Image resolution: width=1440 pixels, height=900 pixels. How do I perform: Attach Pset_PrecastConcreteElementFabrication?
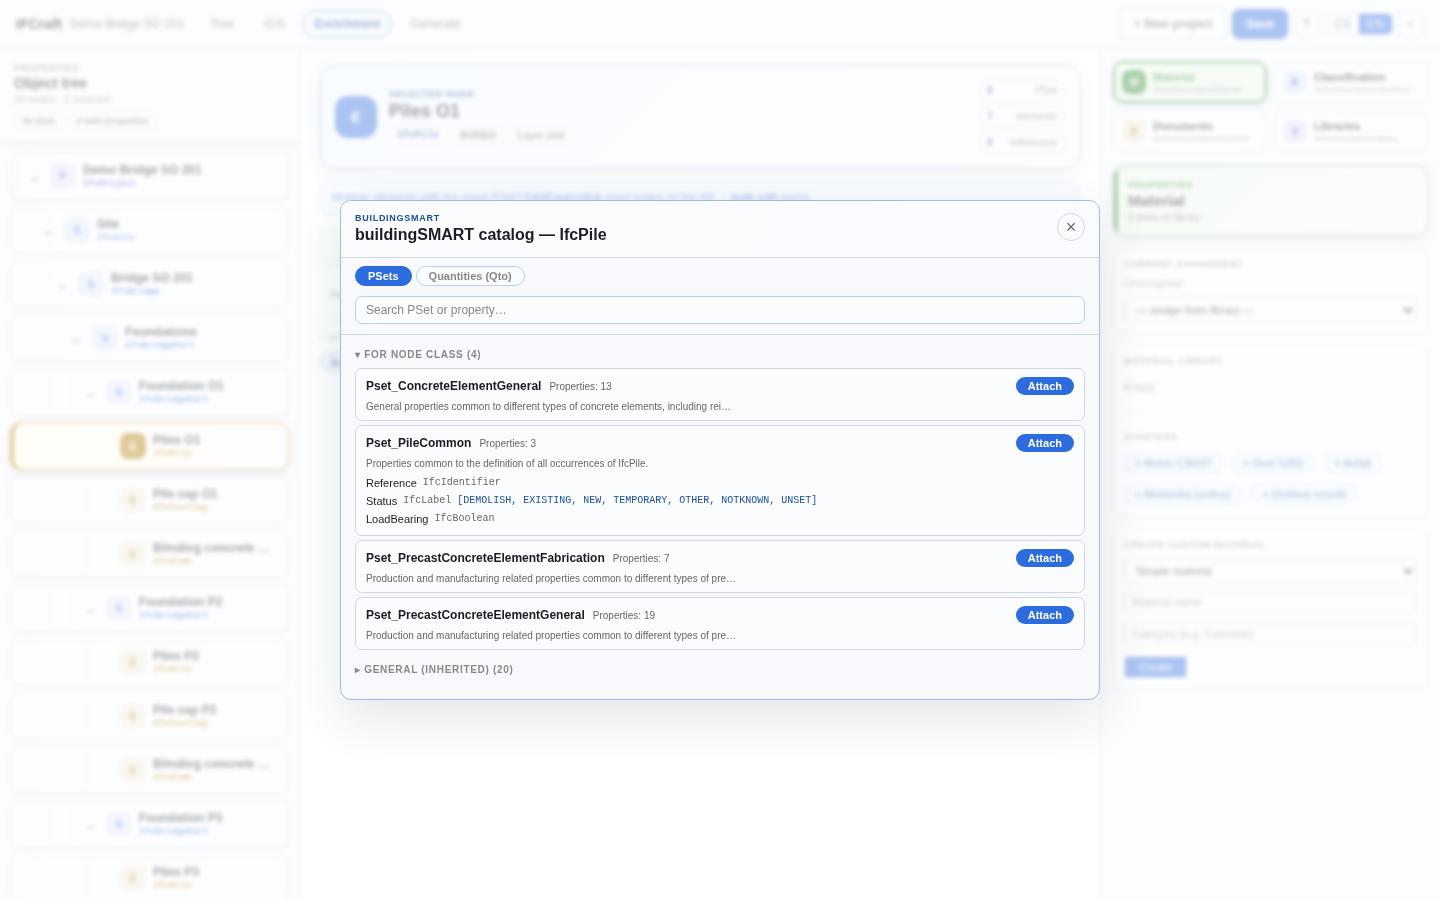pos(1045,558)
